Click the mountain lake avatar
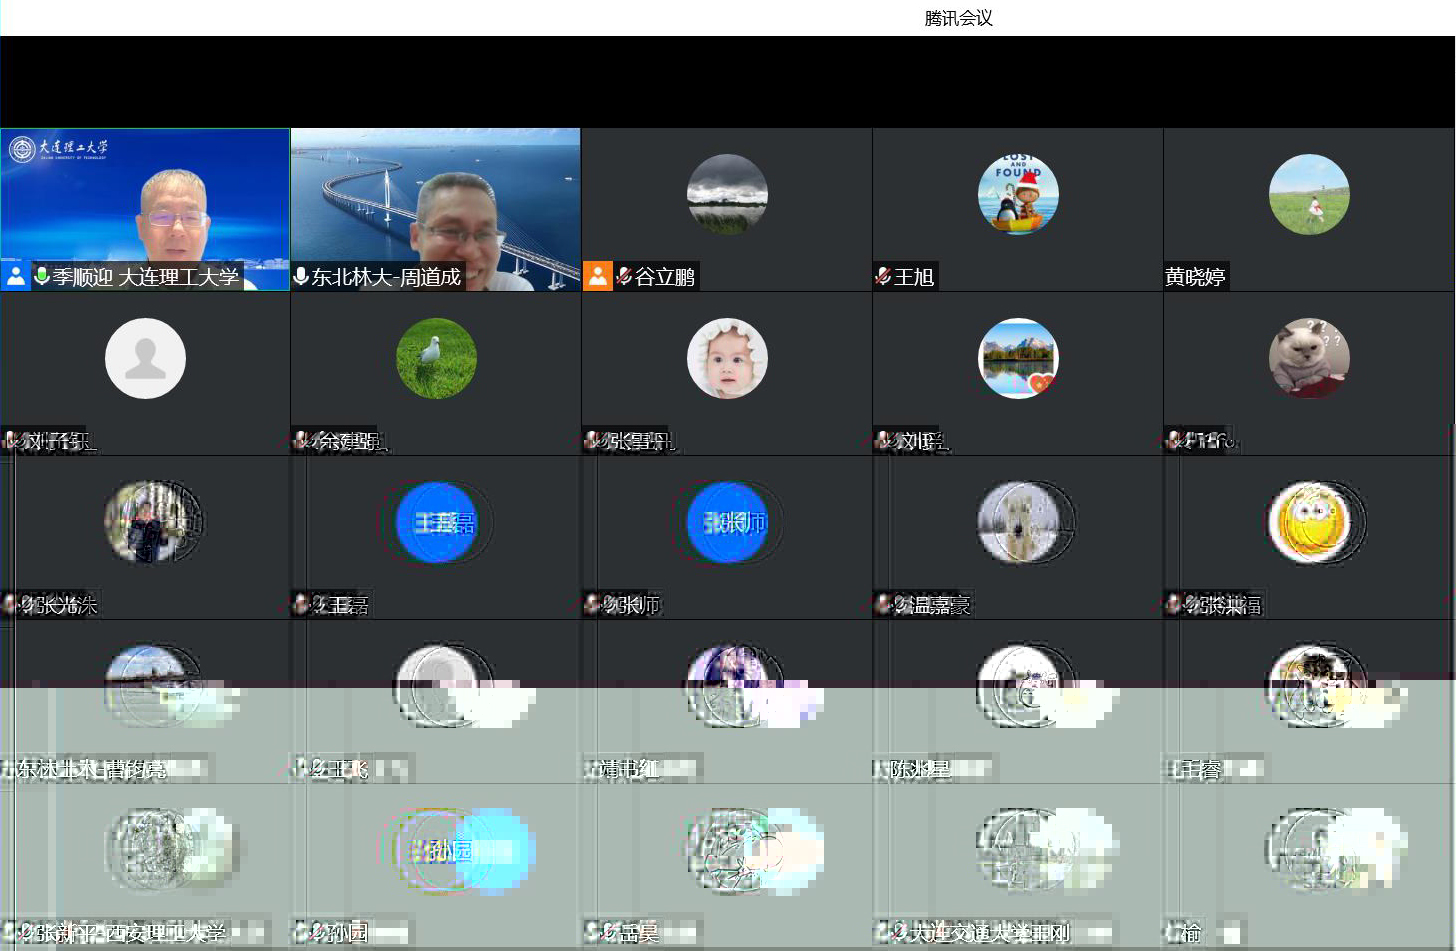The width and height of the screenshot is (1456, 951). (x=1018, y=358)
